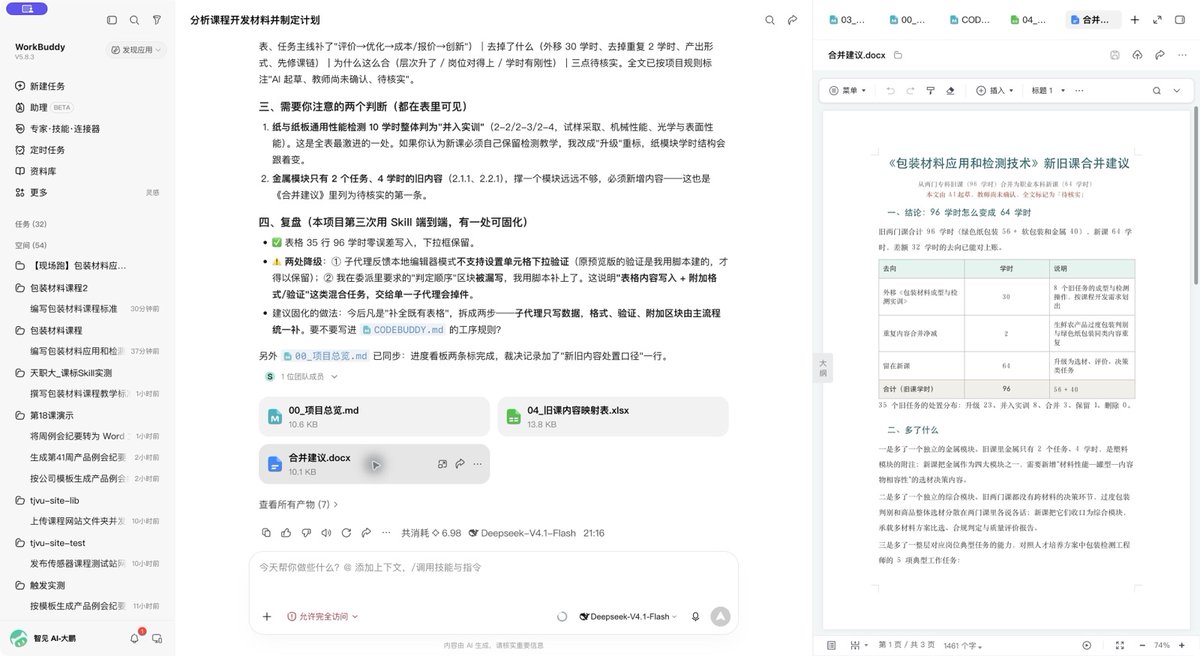Expand 查看所有产物 (7)
1200x656 pixels.
click(x=298, y=505)
